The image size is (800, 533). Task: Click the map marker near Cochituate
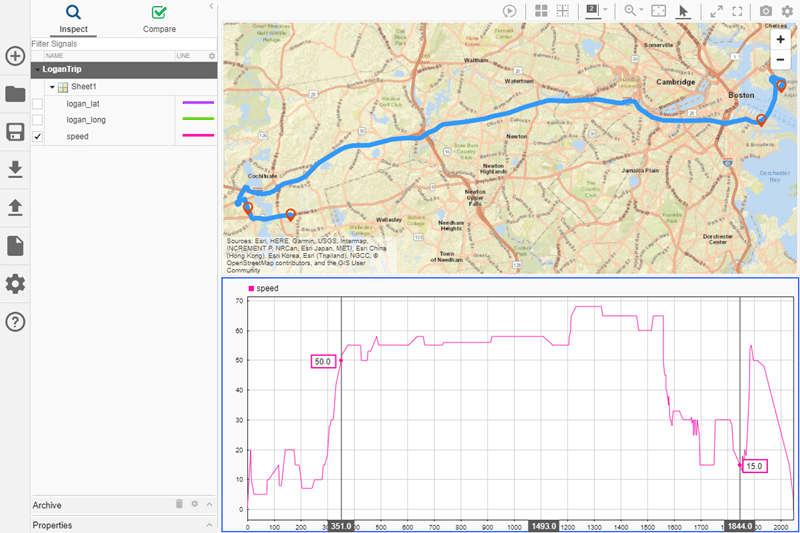pyautogui.click(x=248, y=208)
